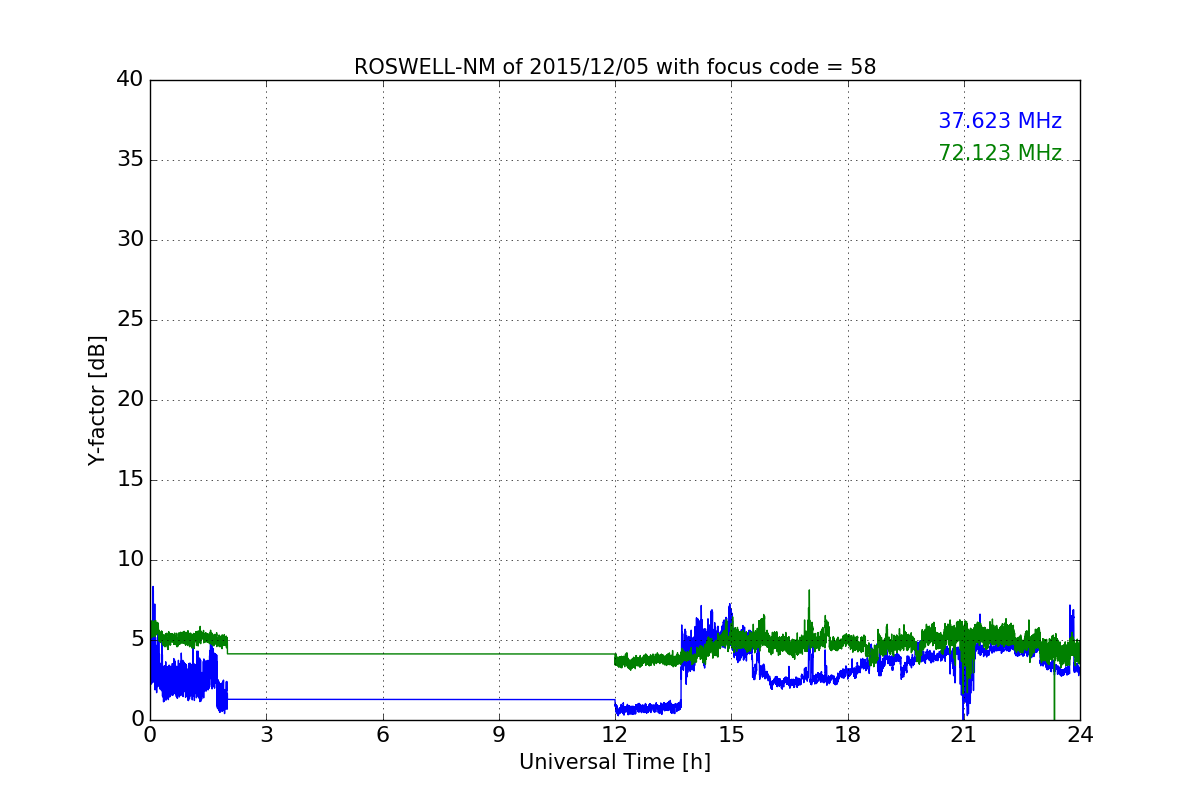The height and width of the screenshot is (800, 1200).
Task: Click y-axis tick label '20'
Action: pos(131,400)
